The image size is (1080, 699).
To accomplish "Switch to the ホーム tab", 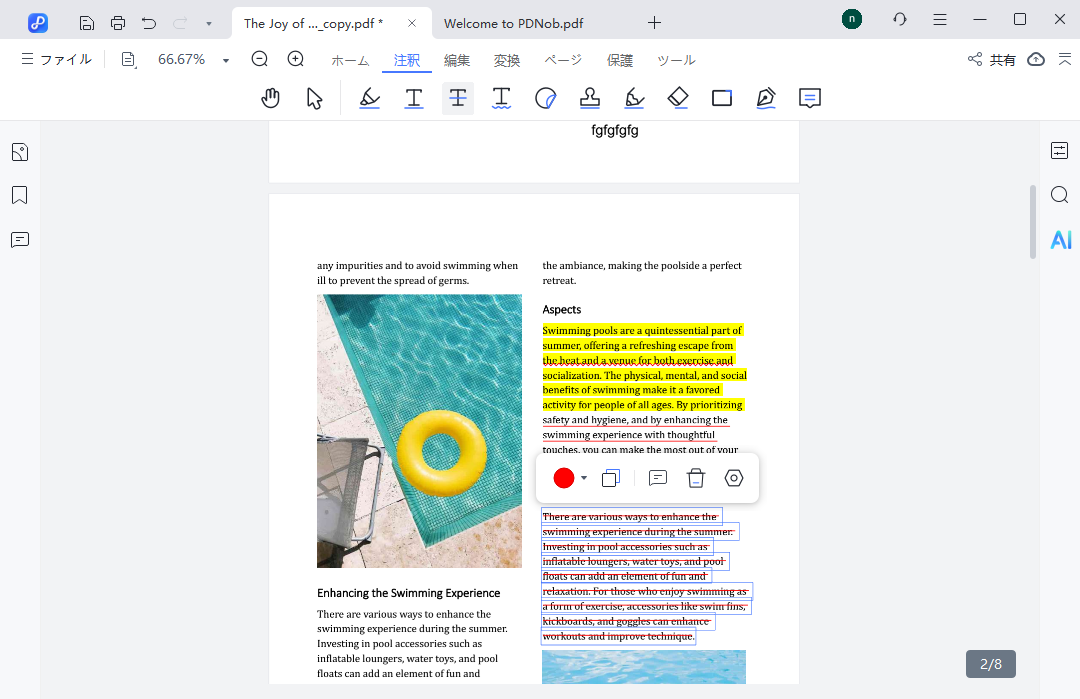I will [350, 60].
